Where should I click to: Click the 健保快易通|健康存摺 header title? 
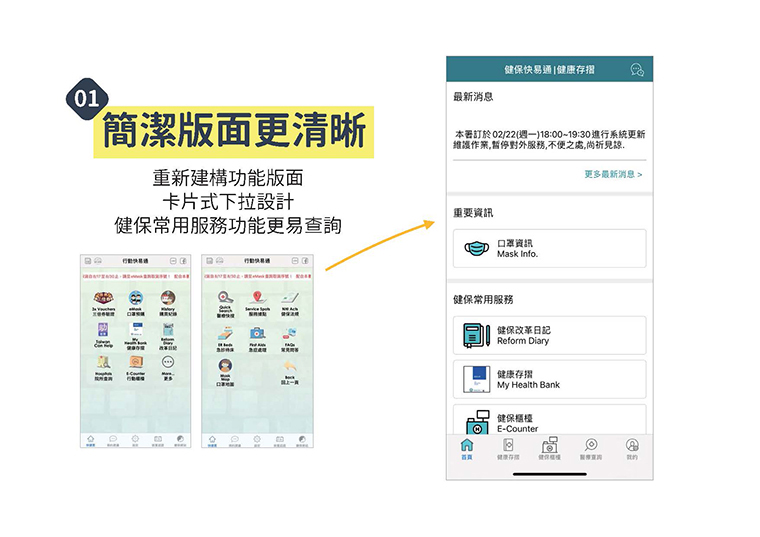click(549, 70)
